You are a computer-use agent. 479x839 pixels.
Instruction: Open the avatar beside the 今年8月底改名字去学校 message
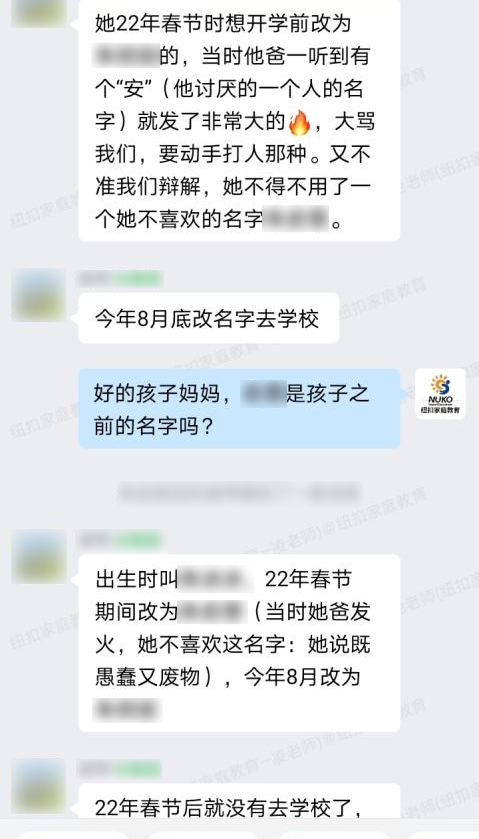click(x=39, y=295)
